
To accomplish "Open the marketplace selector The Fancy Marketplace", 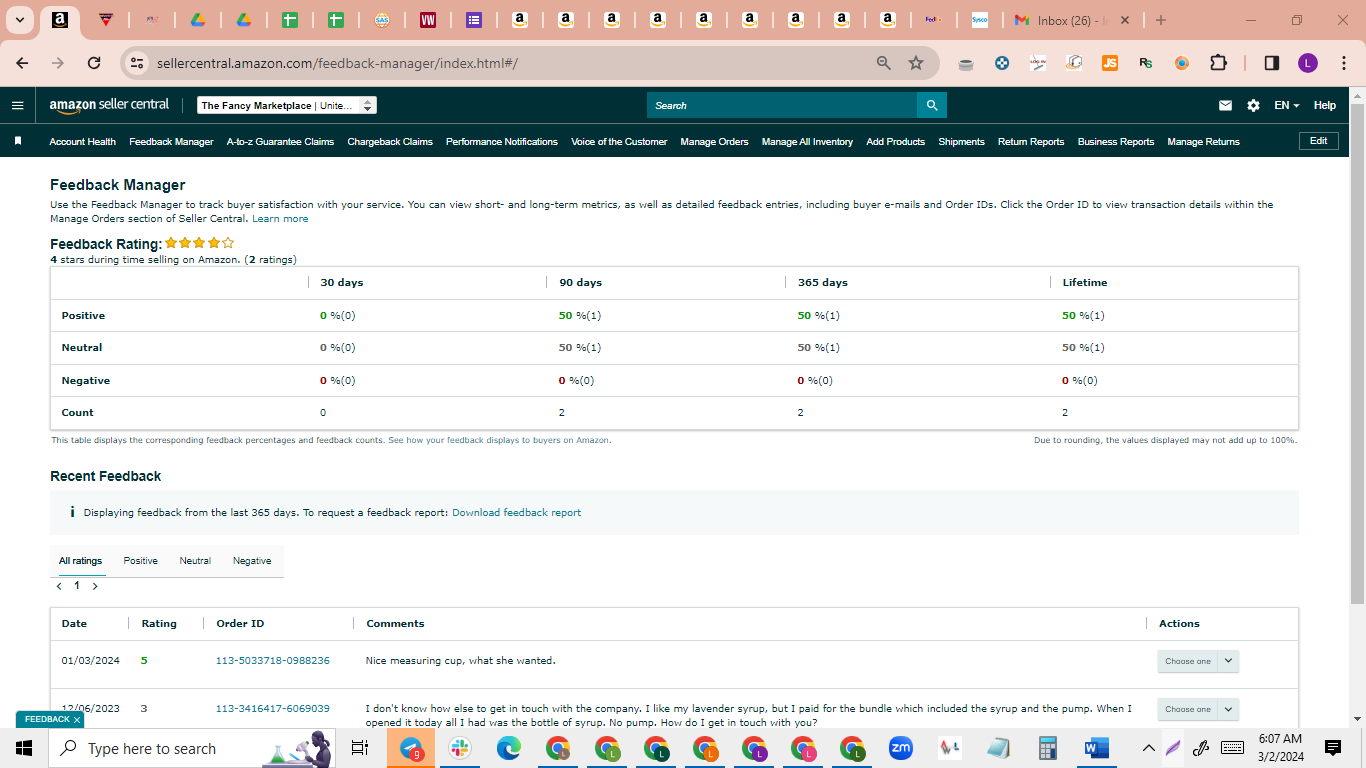I will (287, 105).
